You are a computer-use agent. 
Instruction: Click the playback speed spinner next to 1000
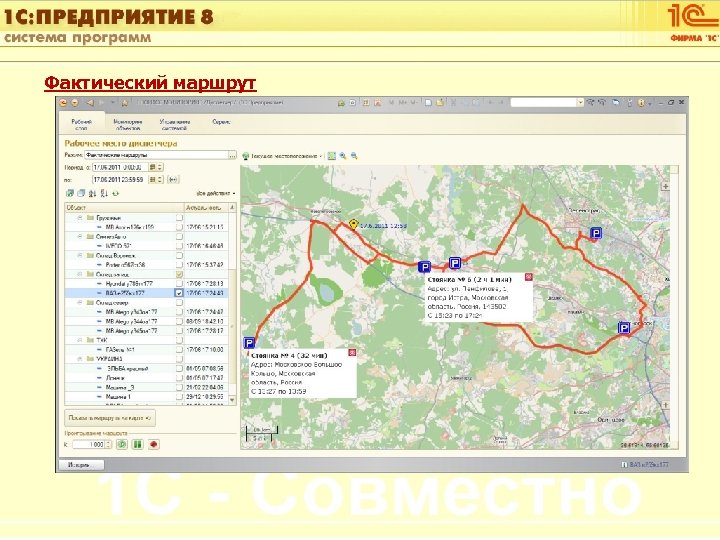[x=108, y=444]
